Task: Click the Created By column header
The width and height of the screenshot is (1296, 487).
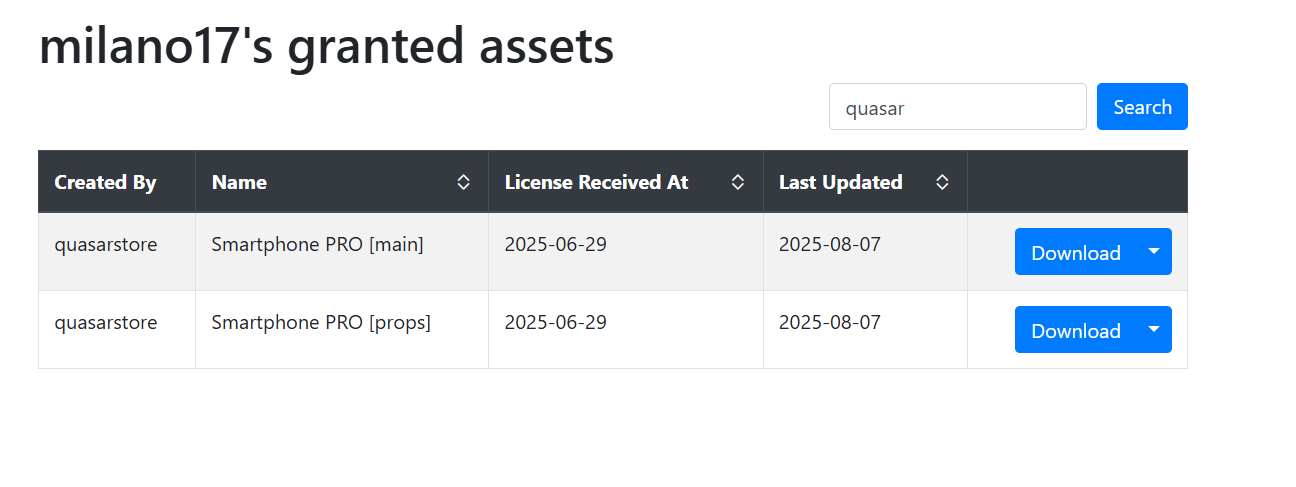Action: point(117,182)
